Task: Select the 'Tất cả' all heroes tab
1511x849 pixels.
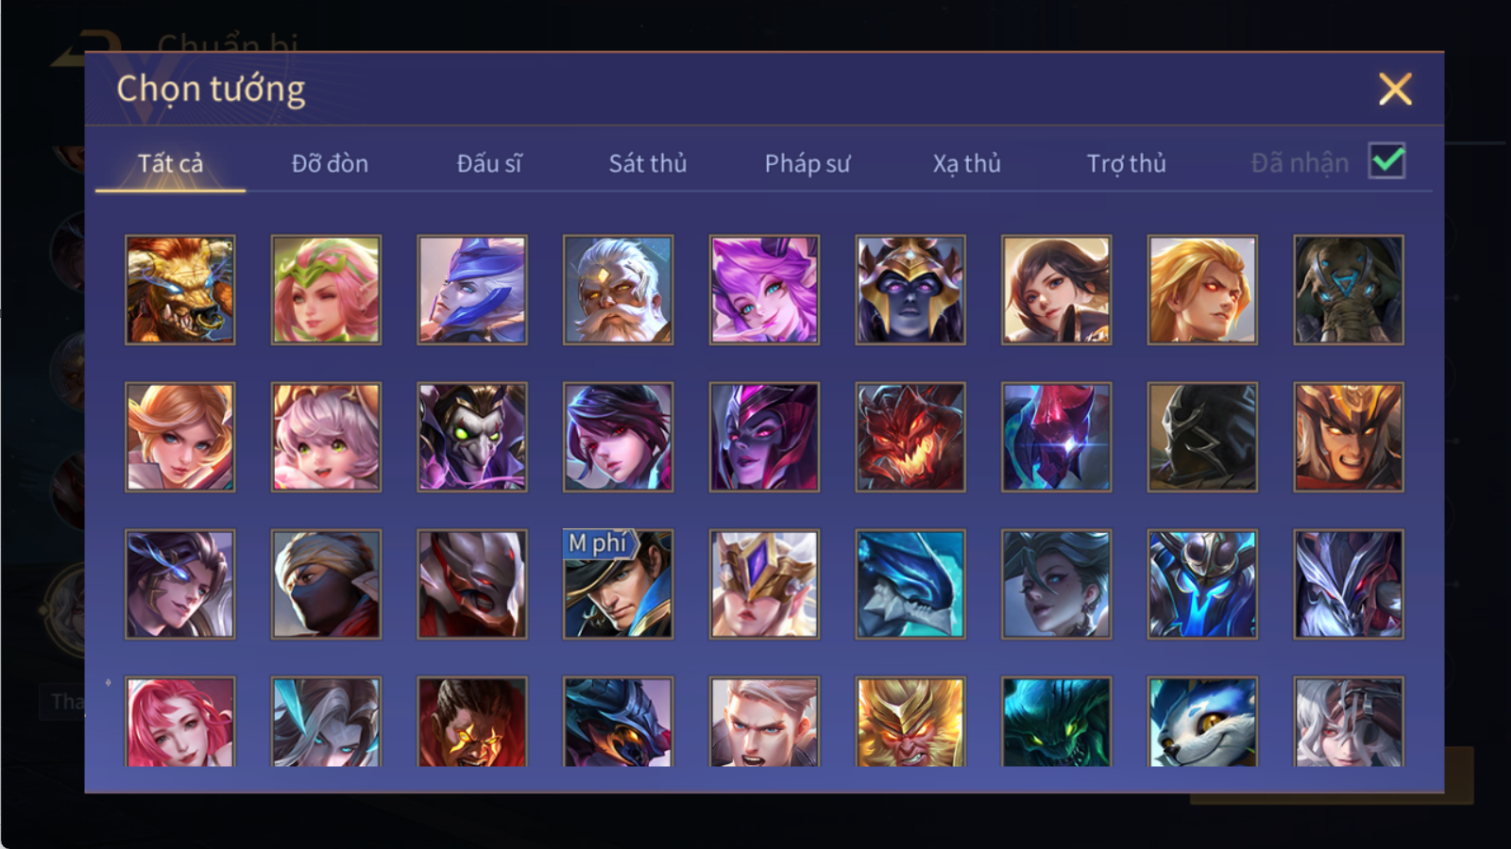Action: pos(170,163)
